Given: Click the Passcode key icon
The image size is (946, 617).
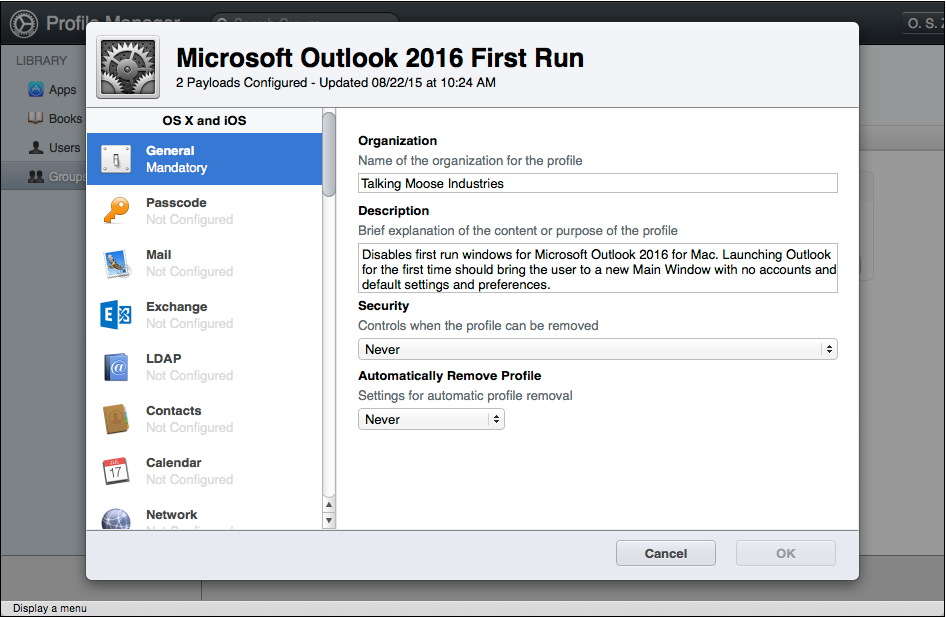Looking at the screenshot, I should [x=116, y=211].
